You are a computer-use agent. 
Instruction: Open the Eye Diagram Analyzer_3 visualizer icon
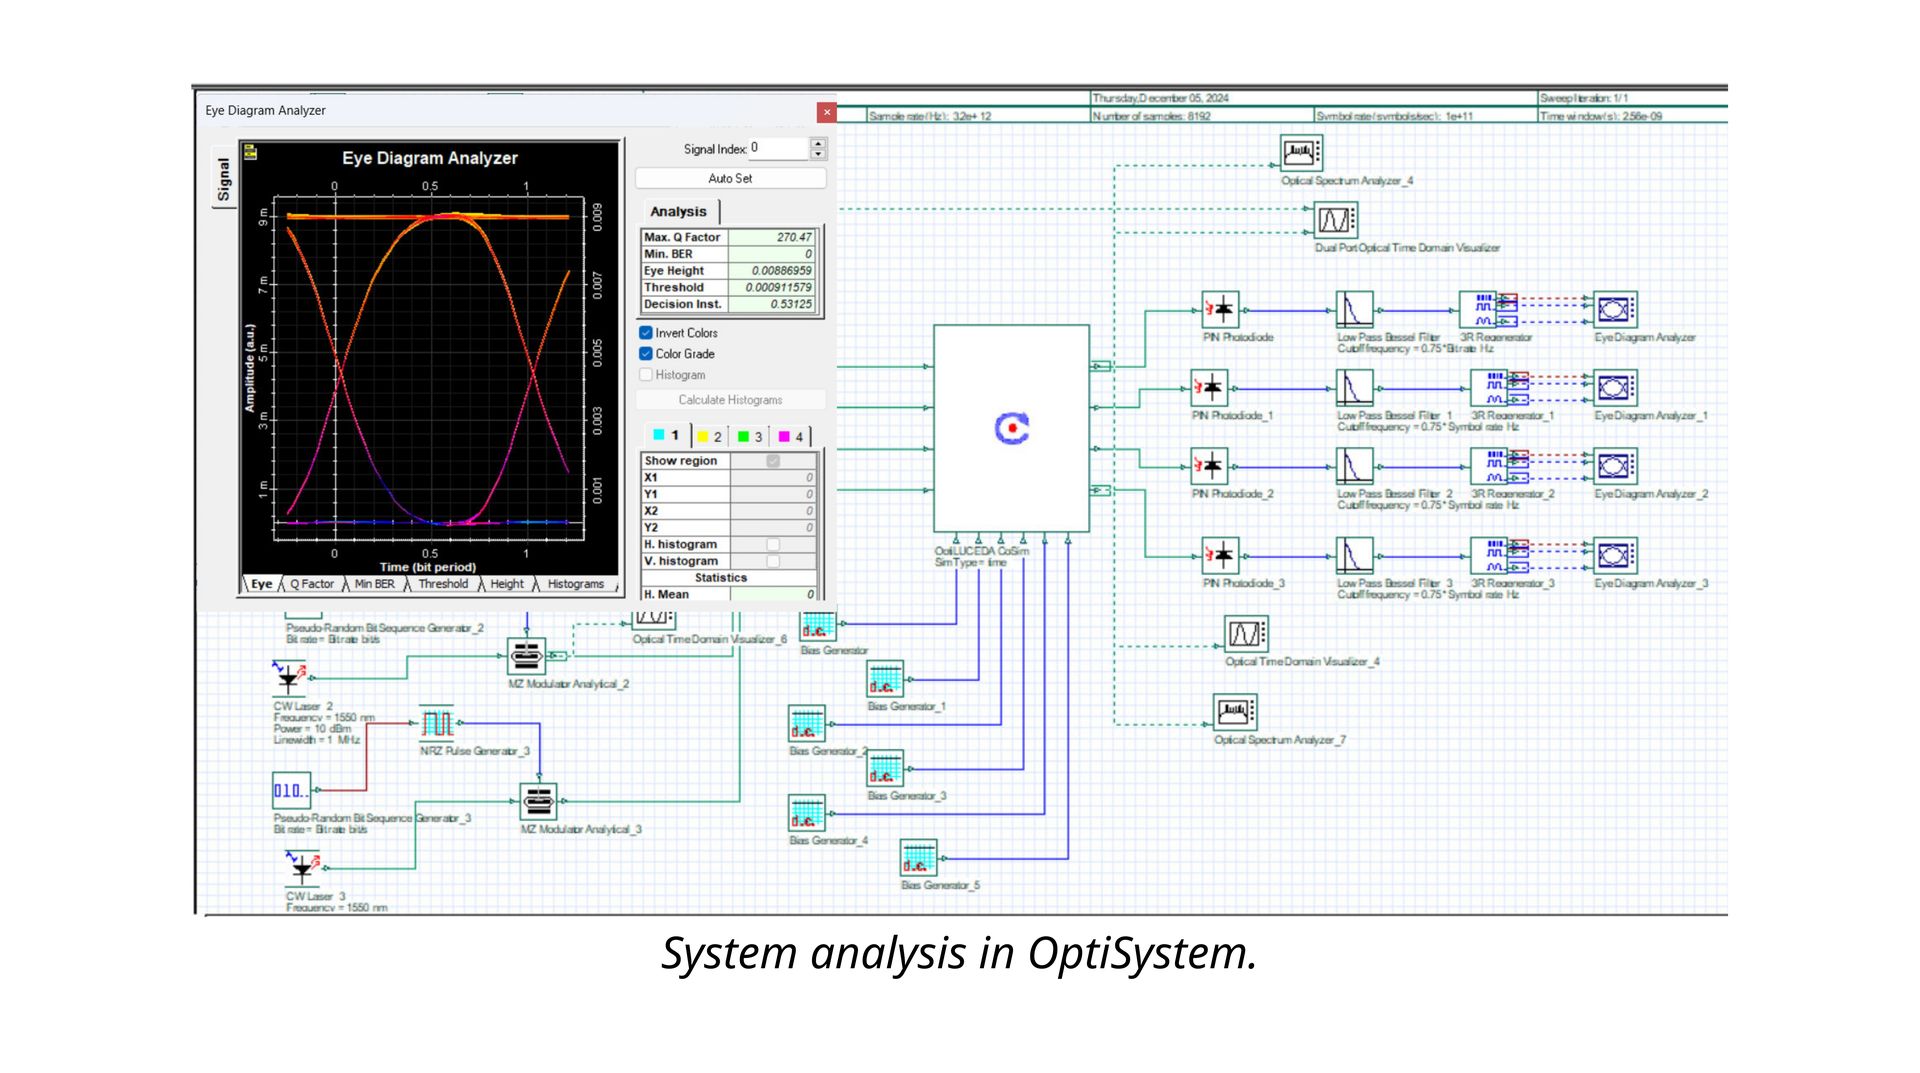(x=1615, y=555)
